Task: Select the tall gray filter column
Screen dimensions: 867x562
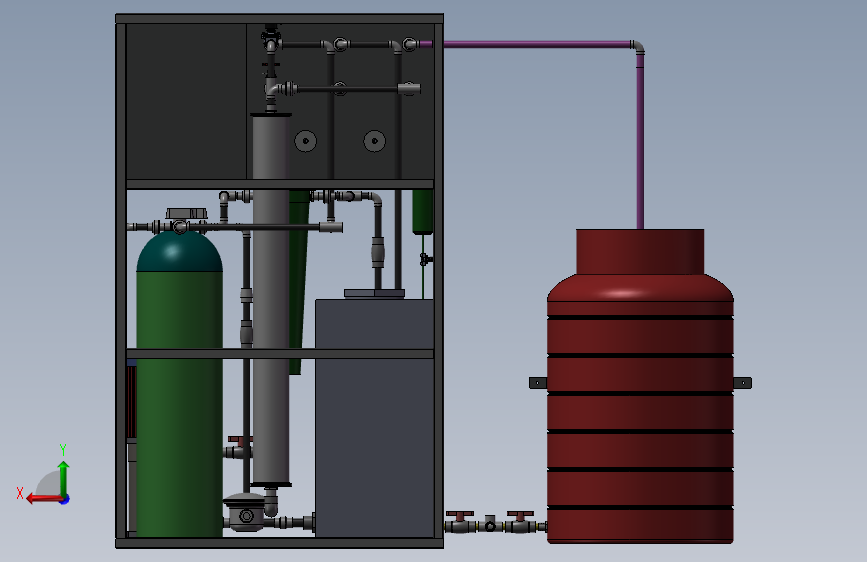Action: pyautogui.click(x=271, y=299)
